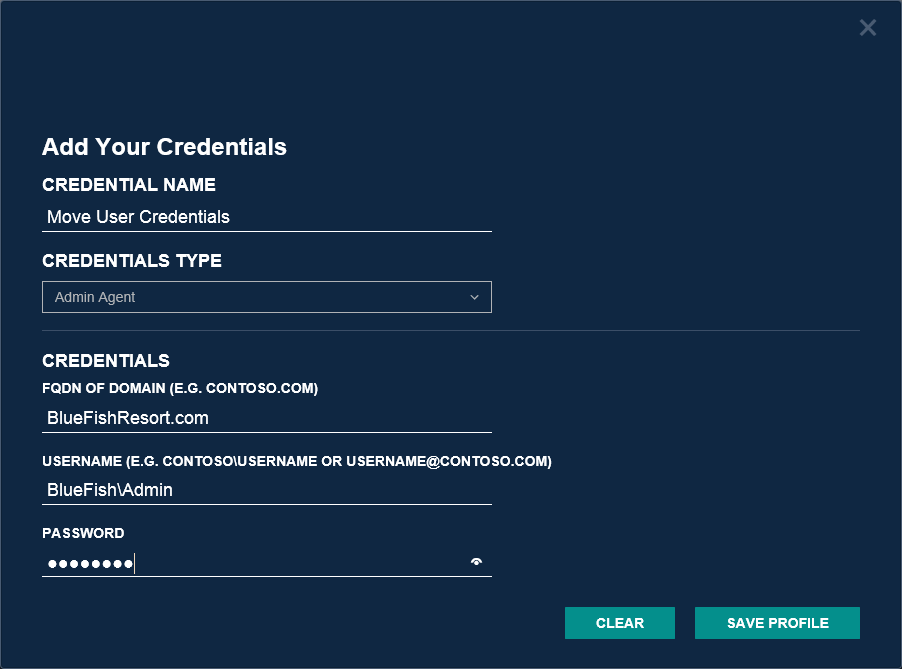This screenshot has height=669, width=902.
Task: Expand the Credentials Type dropdown arrow
Action: [x=474, y=297]
